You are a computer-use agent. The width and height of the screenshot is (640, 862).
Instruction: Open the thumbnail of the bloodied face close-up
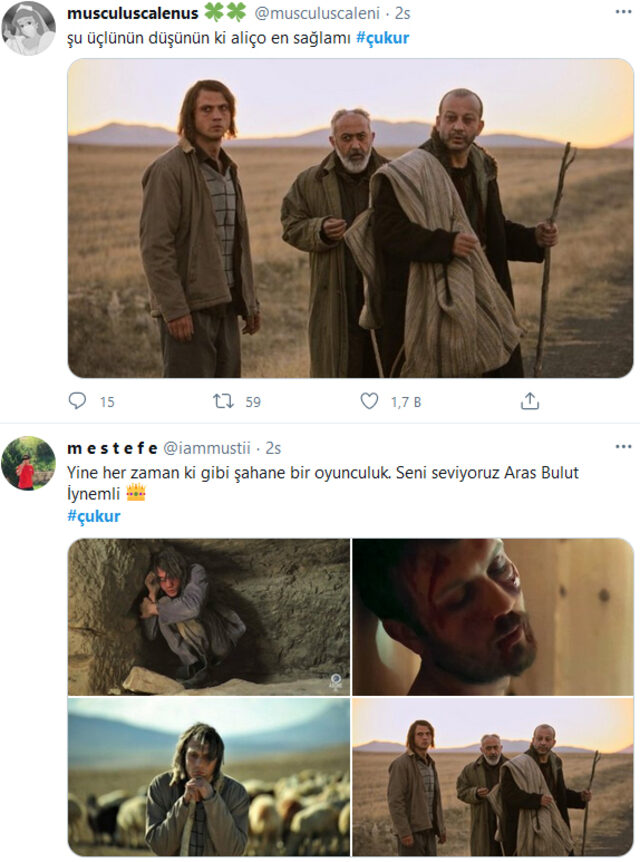(492, 616)
